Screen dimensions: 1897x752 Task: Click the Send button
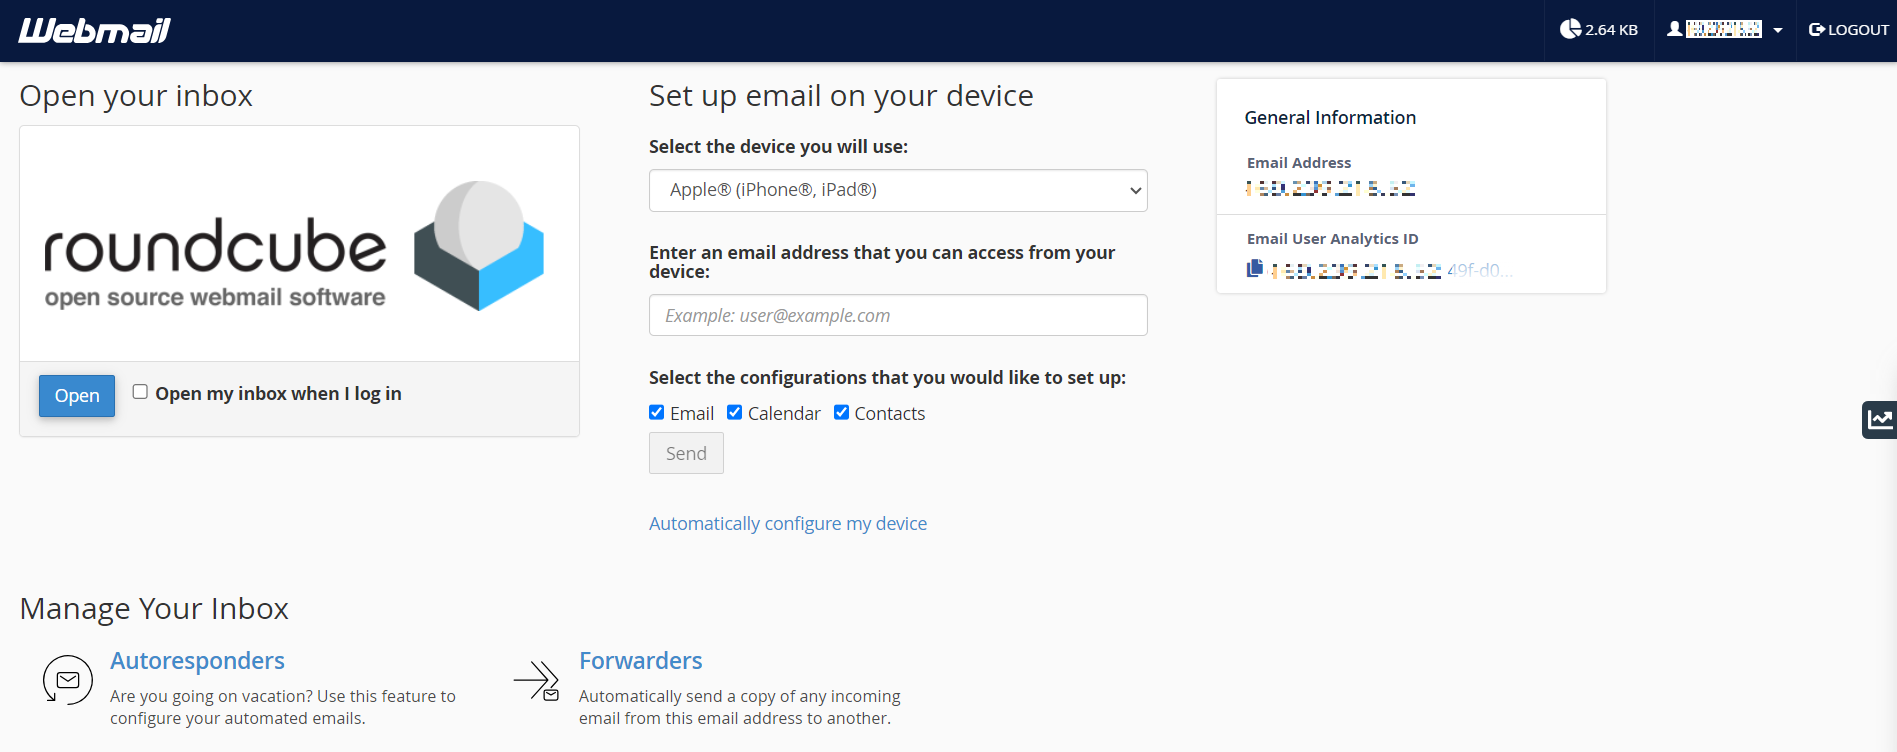pyautogui.click(x=686, y=453)
